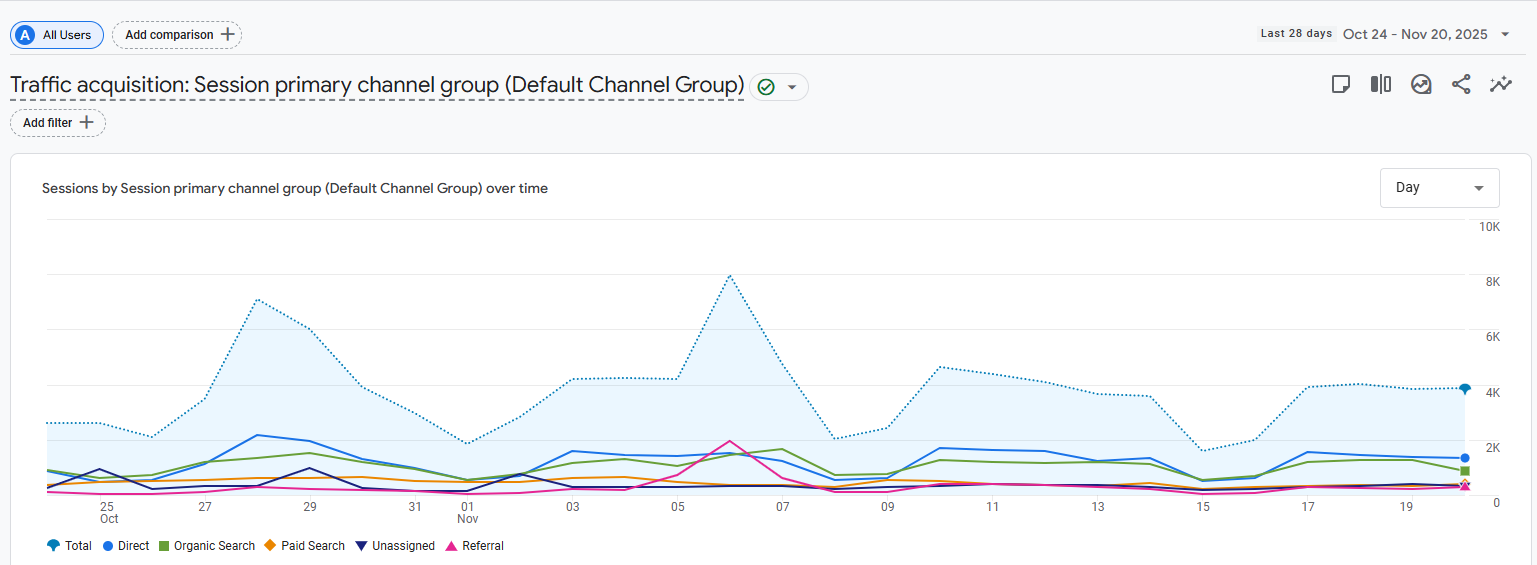Click the Total endpoint marker on chart
The image size is (1537, 565).
(1464, 388)
